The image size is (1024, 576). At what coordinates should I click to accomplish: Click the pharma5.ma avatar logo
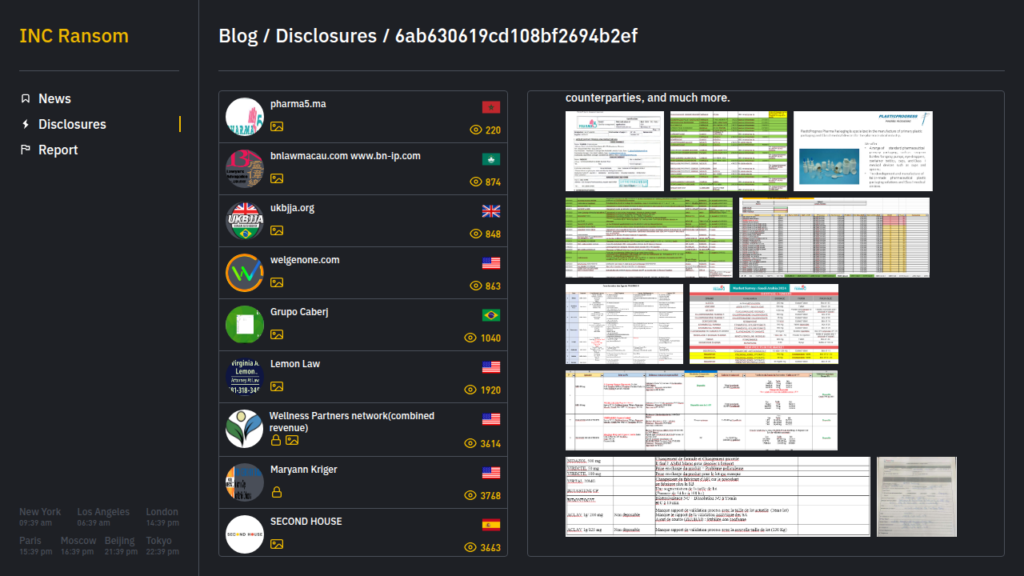(244, 117)
